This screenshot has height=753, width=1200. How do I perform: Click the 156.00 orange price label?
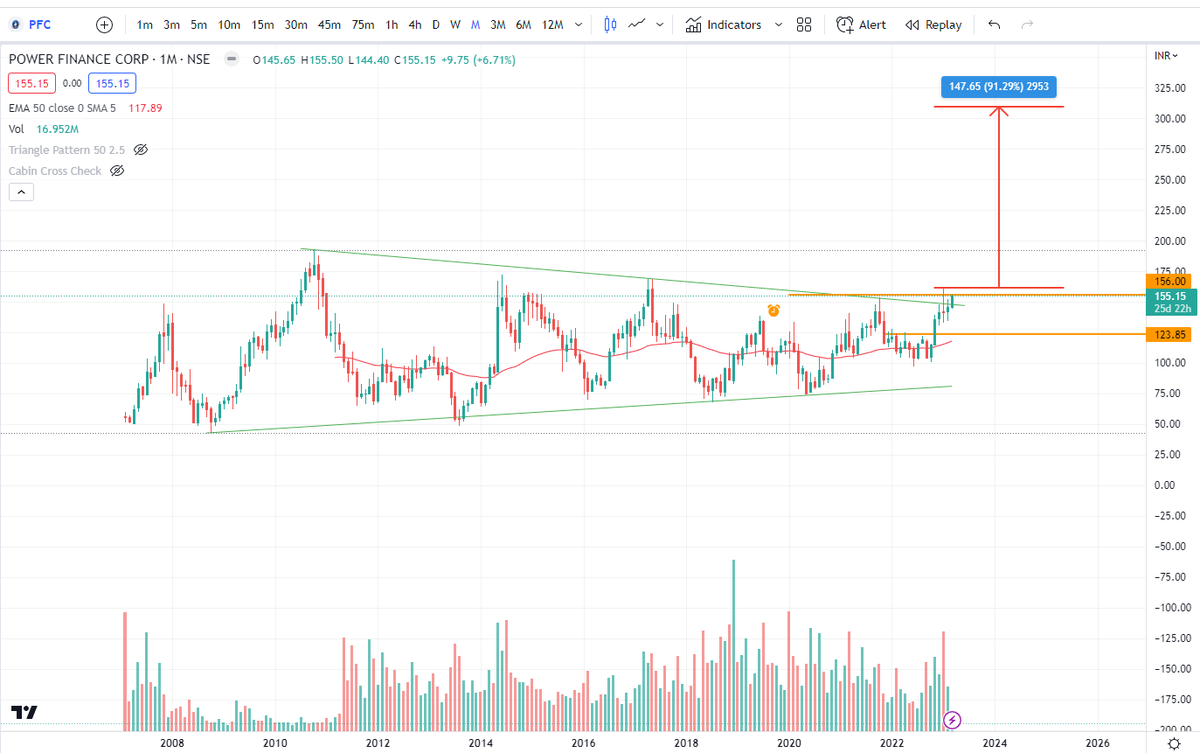tap(1169, 282)
